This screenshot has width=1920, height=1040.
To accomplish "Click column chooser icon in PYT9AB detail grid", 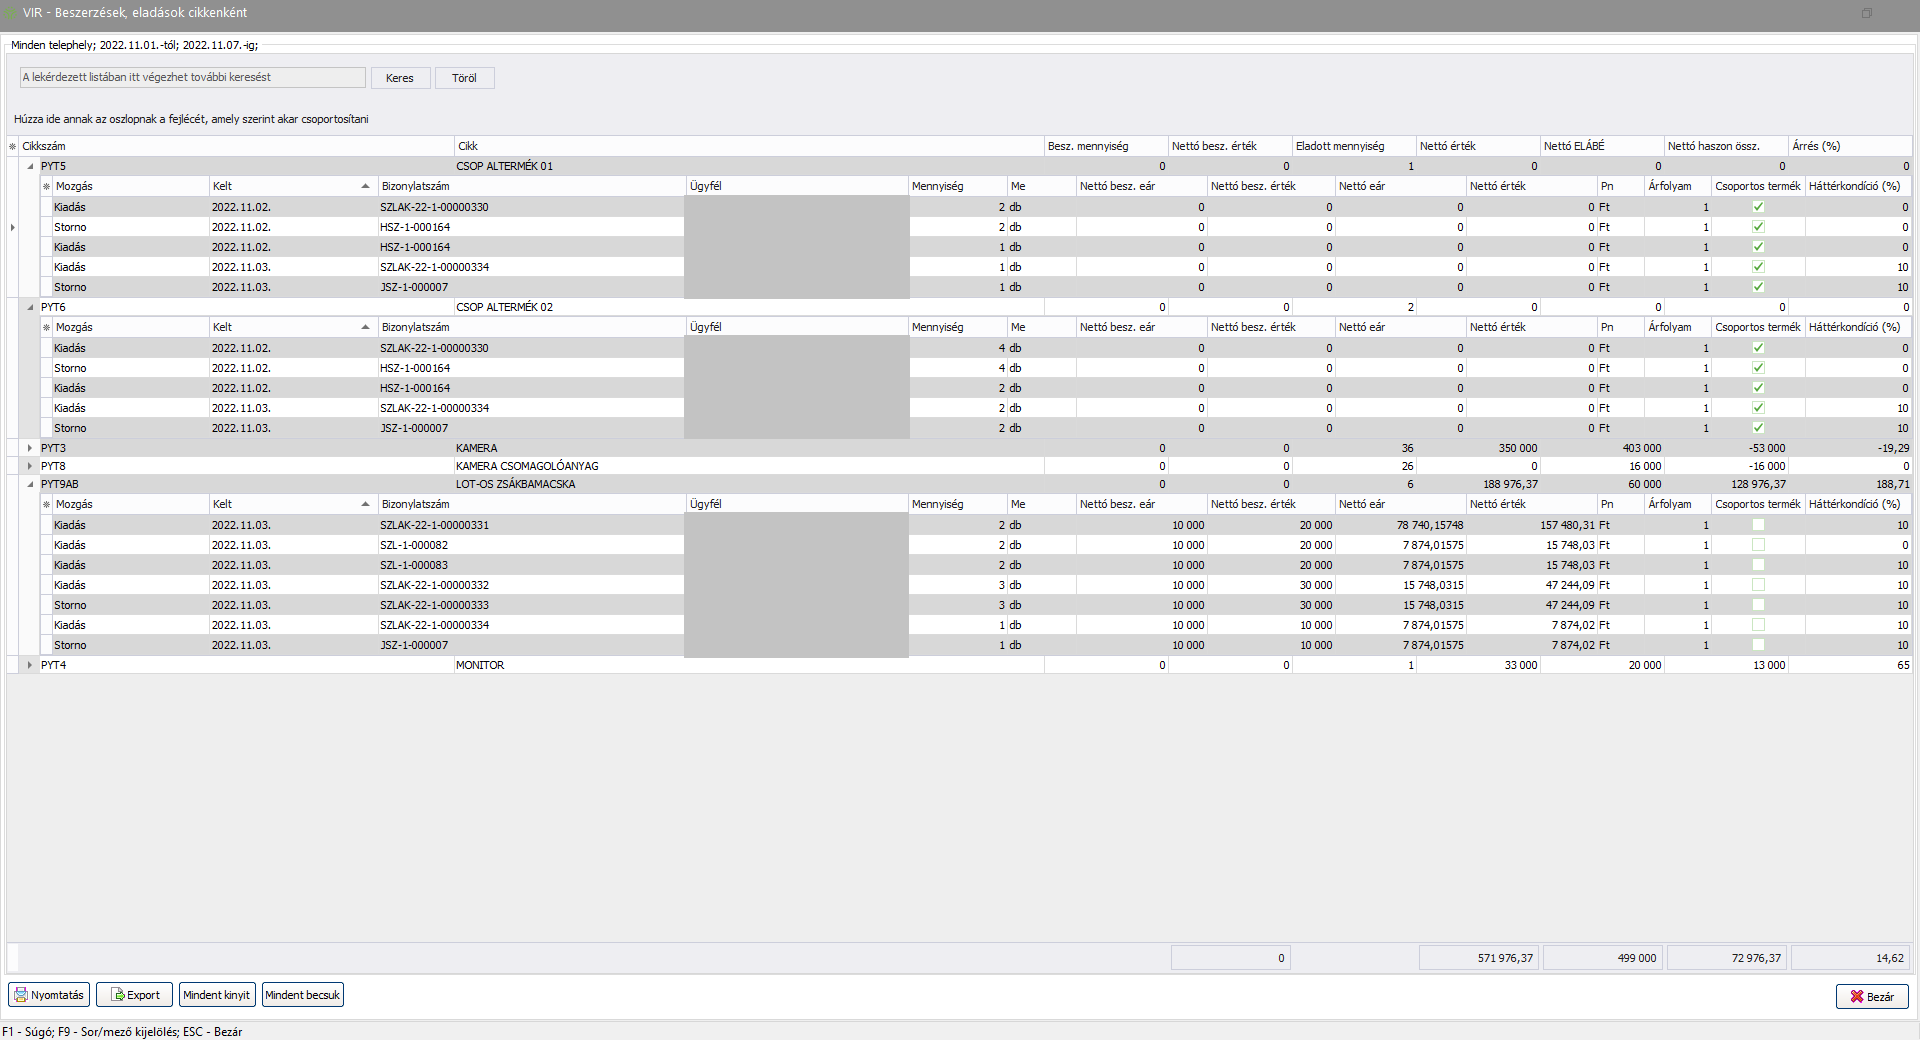I will tap(46, 505).
